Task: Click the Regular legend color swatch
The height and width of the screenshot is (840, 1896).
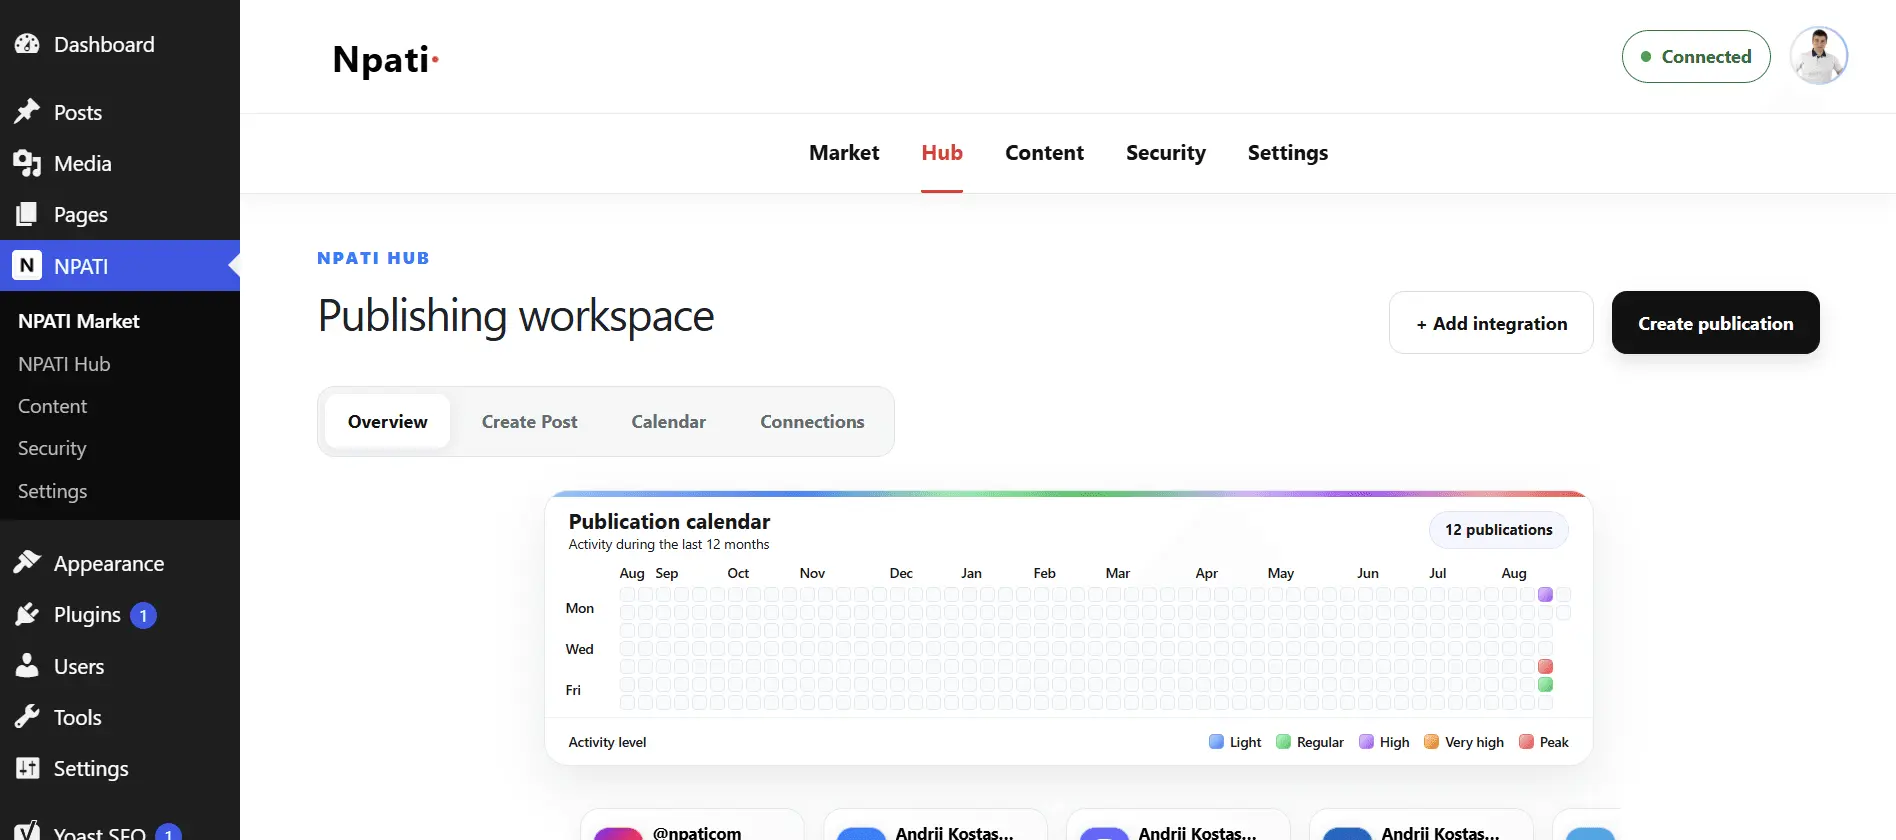Action: (1283, 742)
